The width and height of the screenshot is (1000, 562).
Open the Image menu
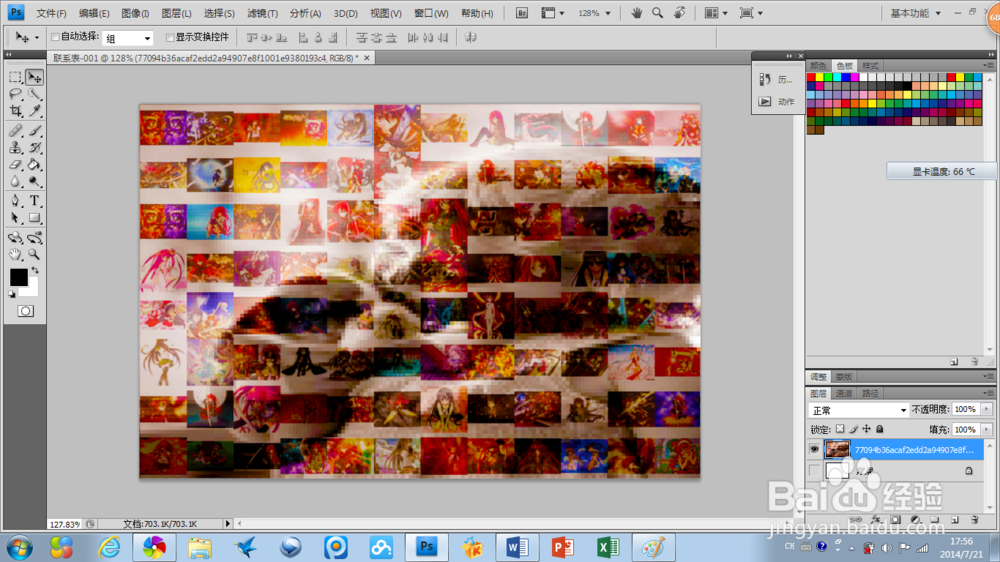point(135,13)
